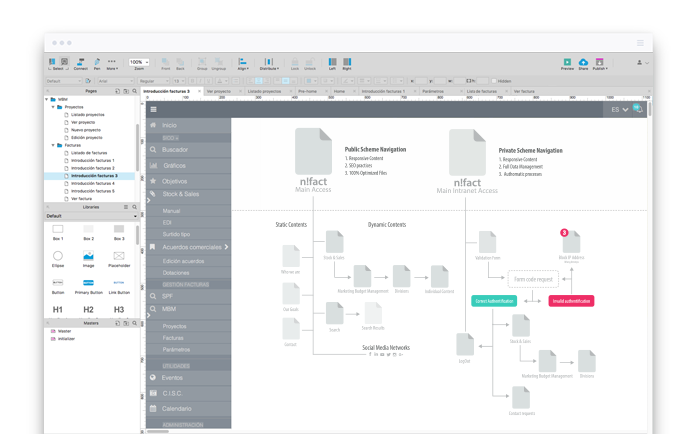Viewport: 700px width, 434px height.
Task: Open the More tools menu
Action: [x=112, y=64]
